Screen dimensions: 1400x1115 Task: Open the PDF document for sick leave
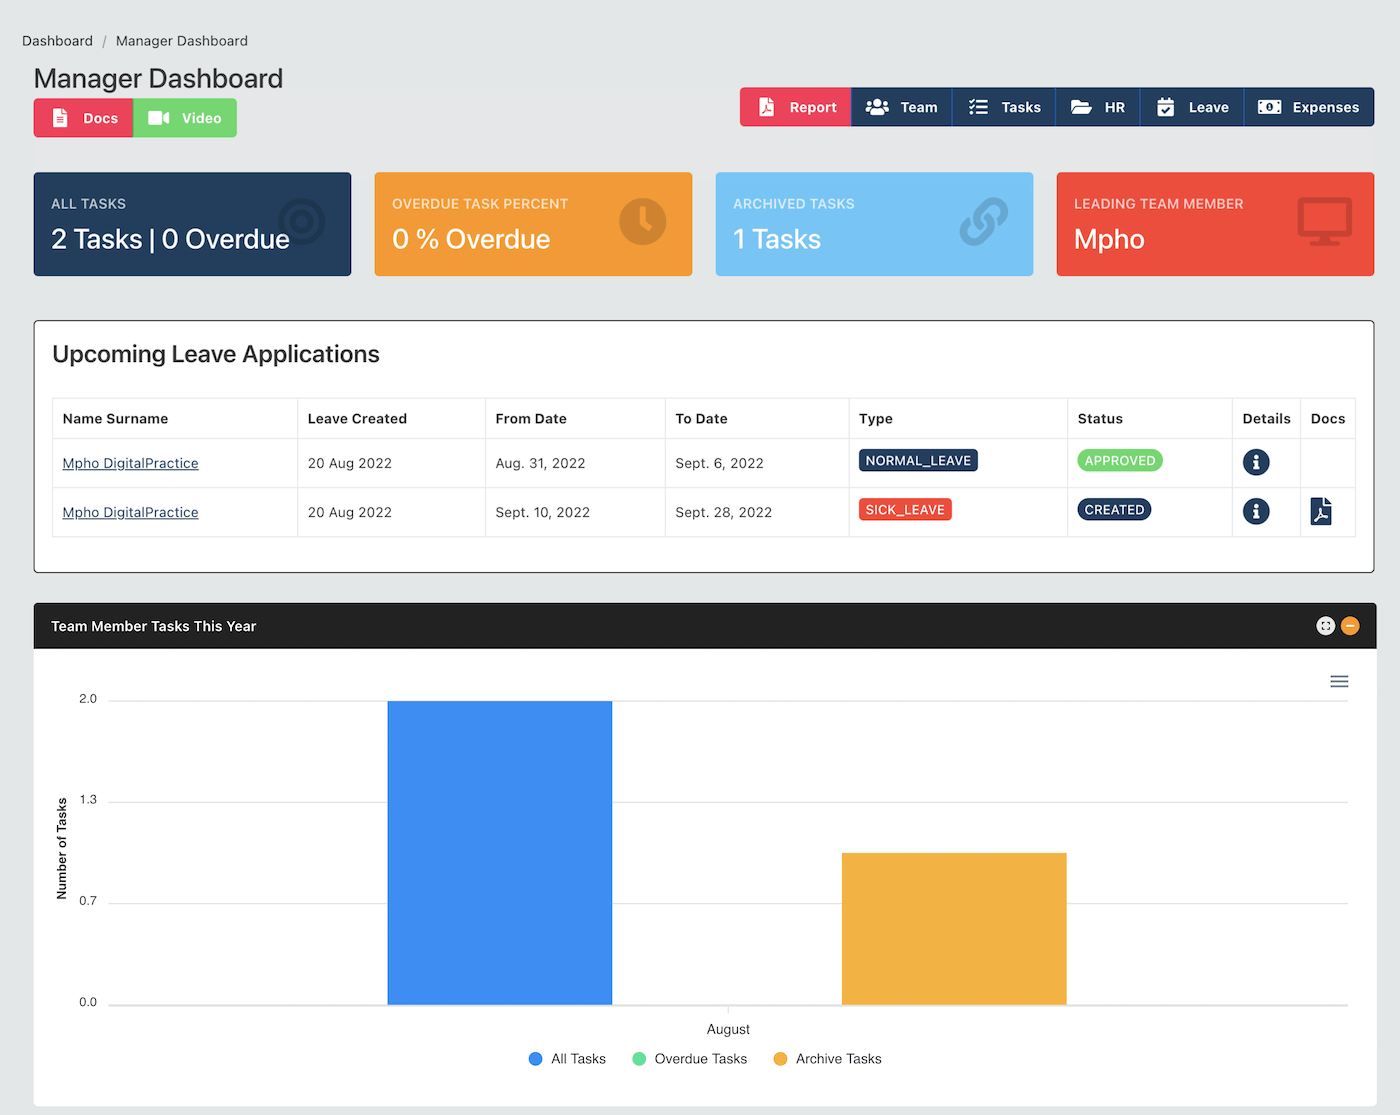[1321, 511]
